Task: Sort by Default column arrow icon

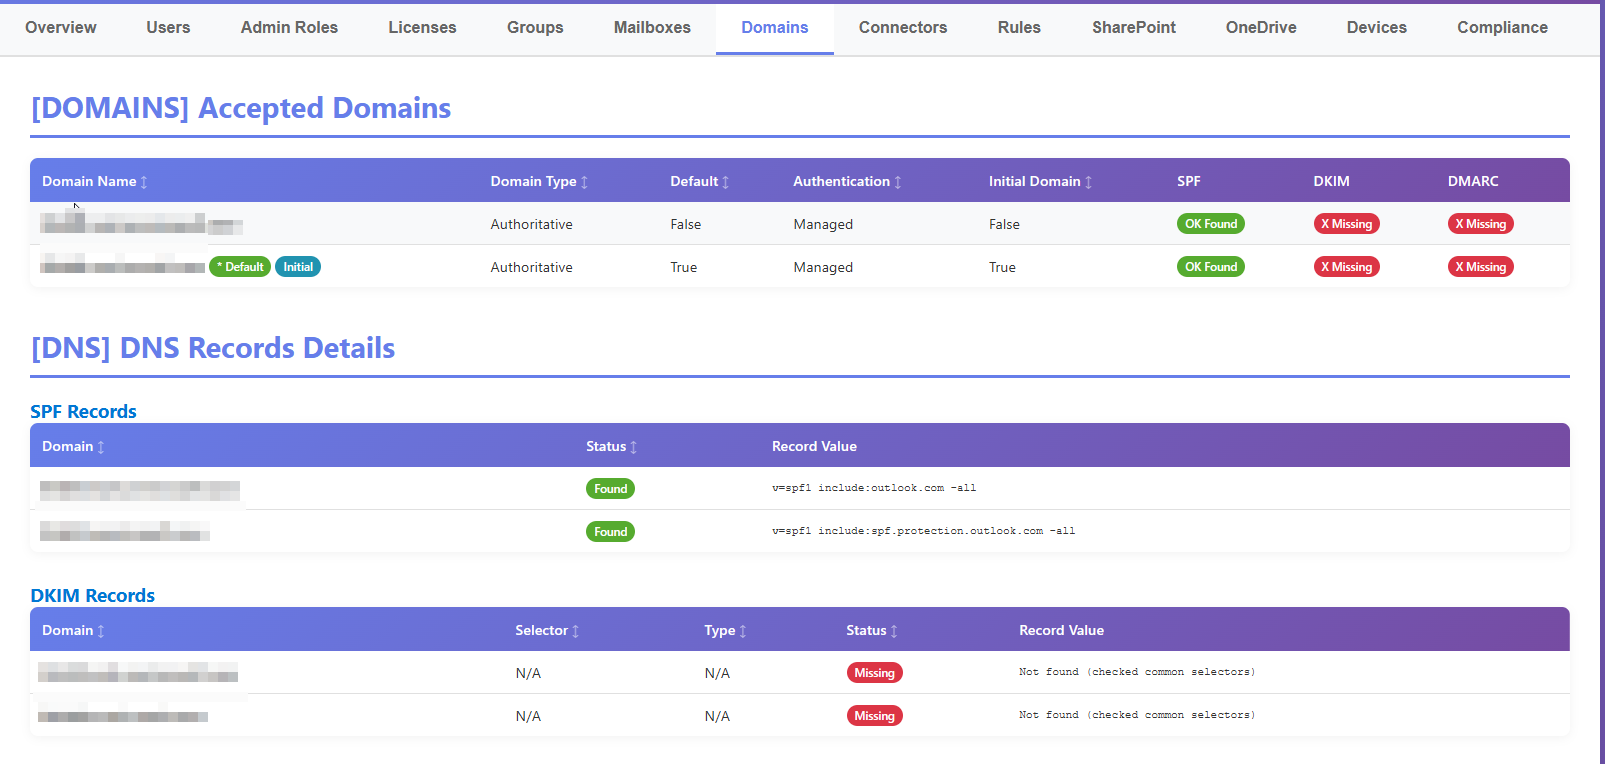Action: tap(726, 182)
